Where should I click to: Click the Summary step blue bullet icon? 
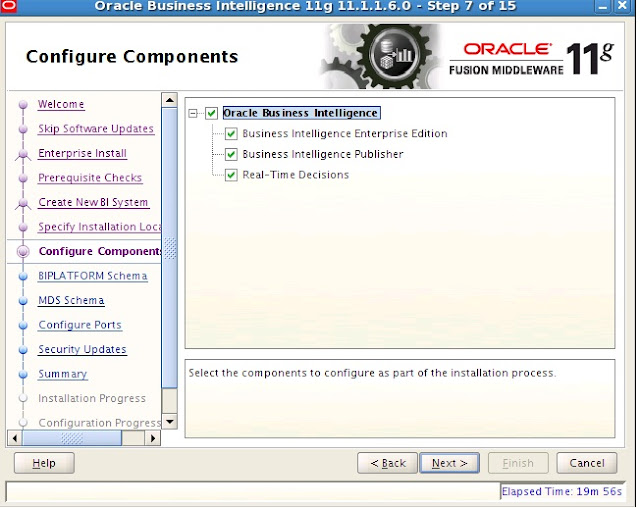pos(23,374)
